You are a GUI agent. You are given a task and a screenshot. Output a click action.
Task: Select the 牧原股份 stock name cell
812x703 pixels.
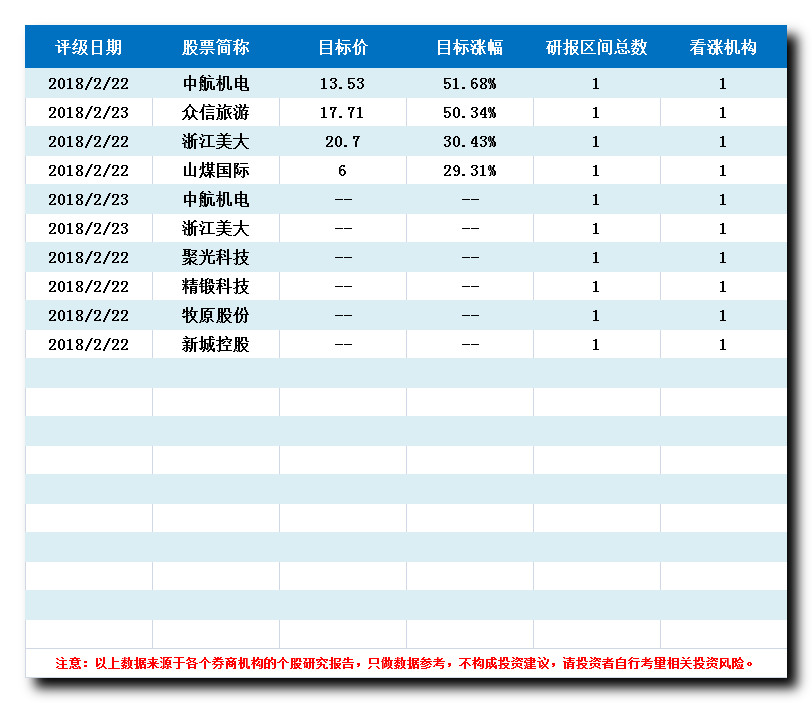click(x=215, y=315)
